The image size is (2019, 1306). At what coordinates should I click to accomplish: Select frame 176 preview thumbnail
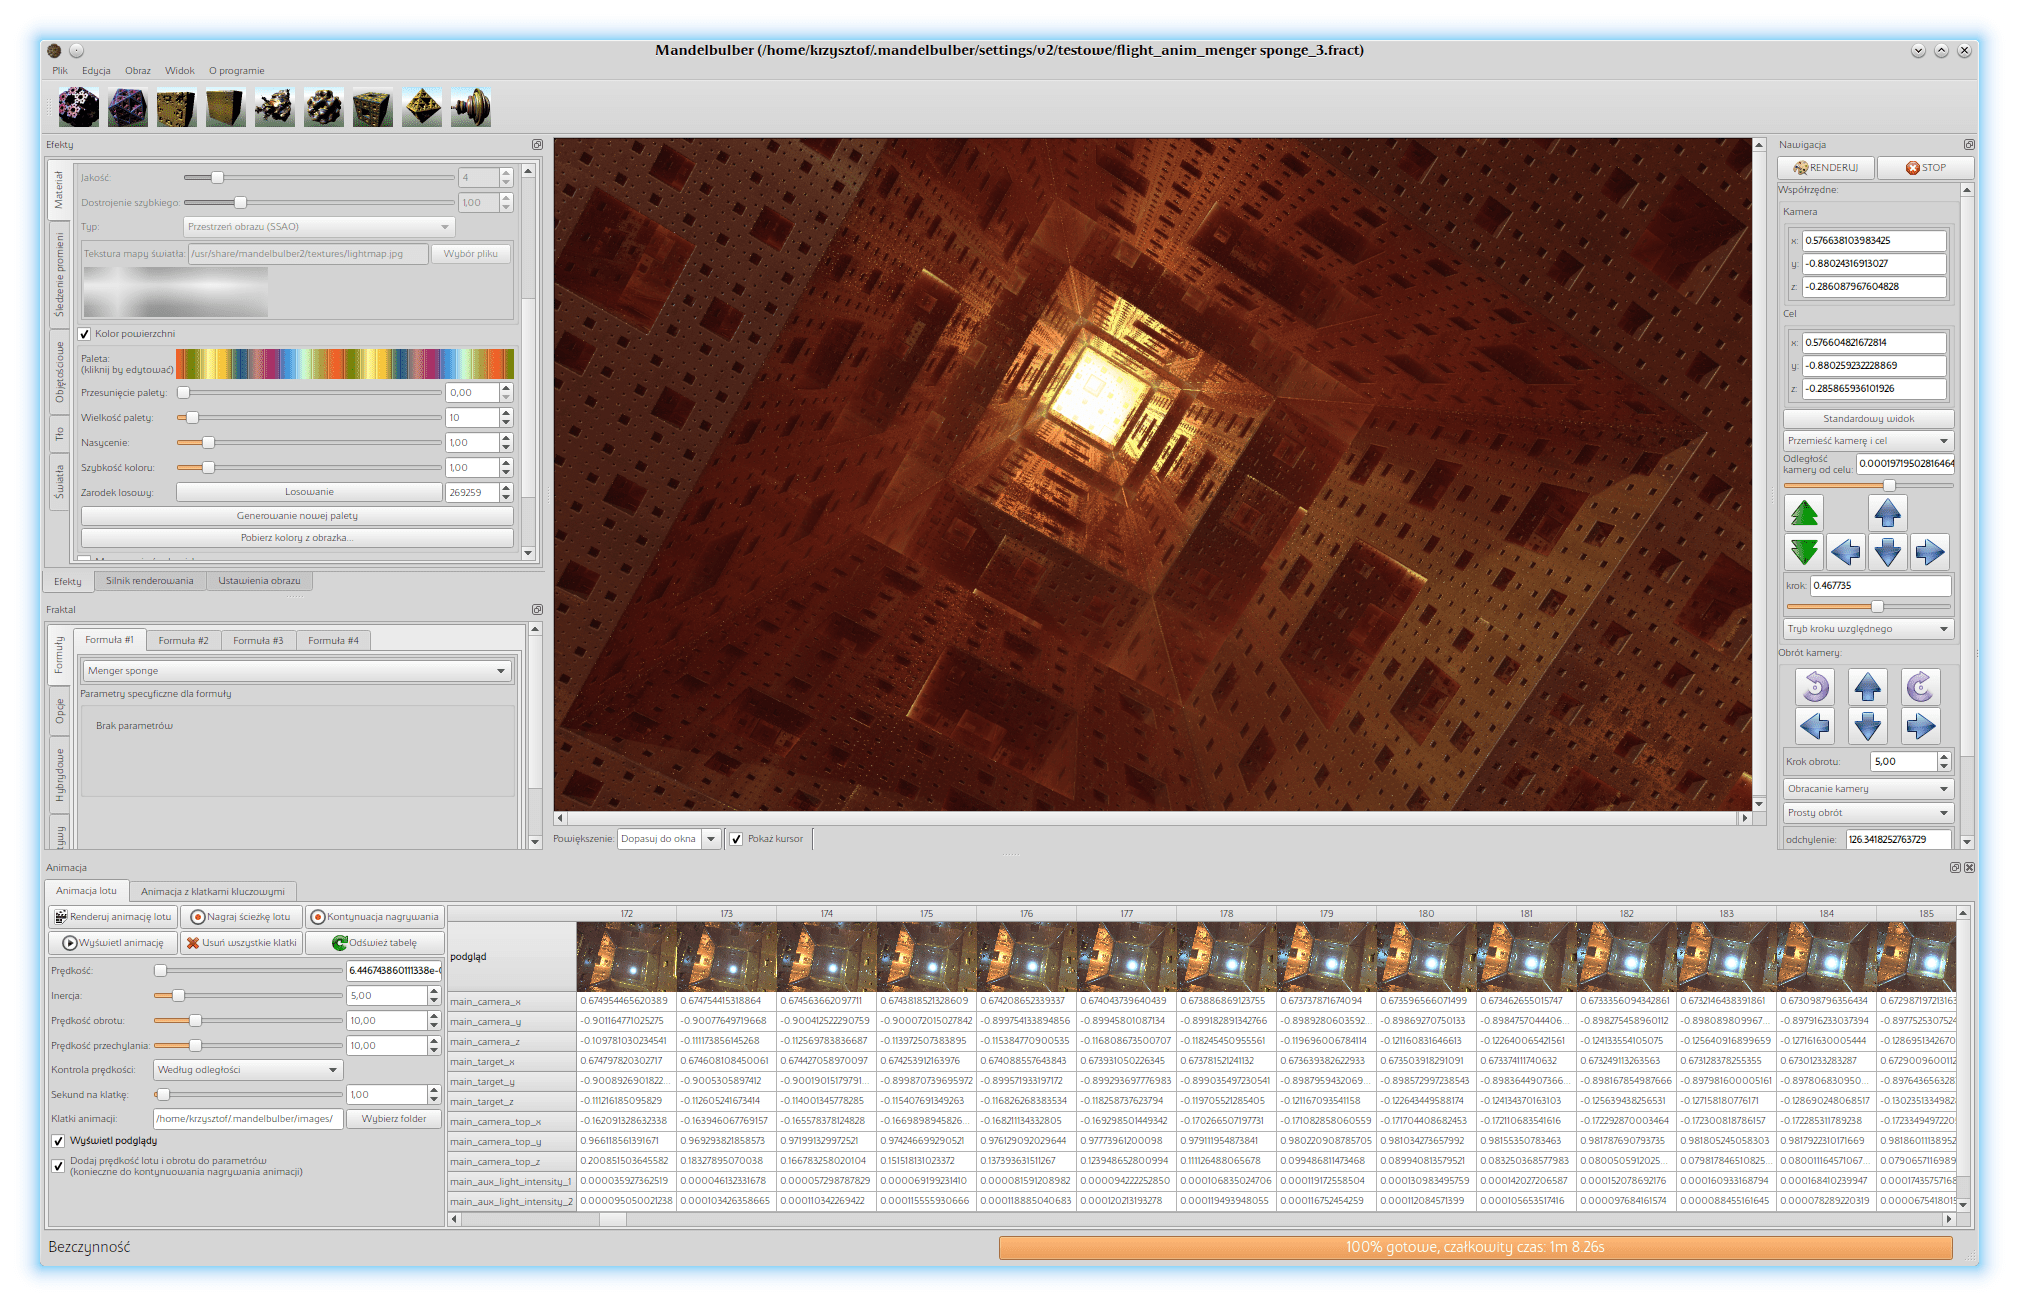click(1026, 957)
